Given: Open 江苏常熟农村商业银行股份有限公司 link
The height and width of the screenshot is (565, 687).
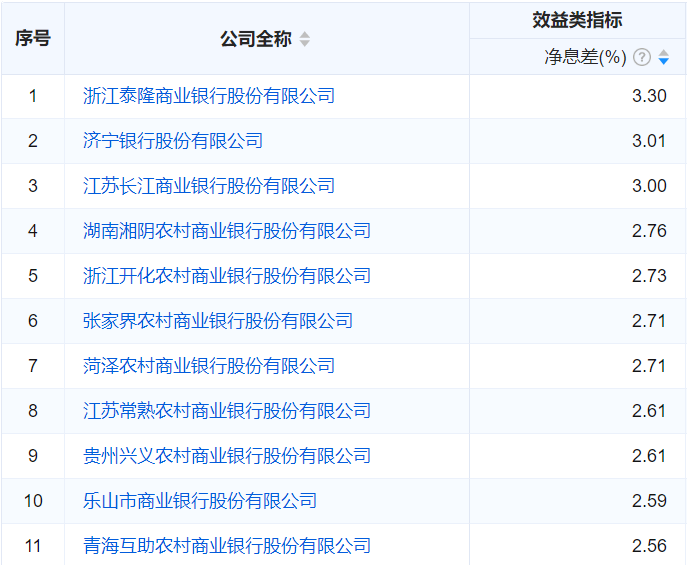Looking at the screenshot, I should click(227, 411).
